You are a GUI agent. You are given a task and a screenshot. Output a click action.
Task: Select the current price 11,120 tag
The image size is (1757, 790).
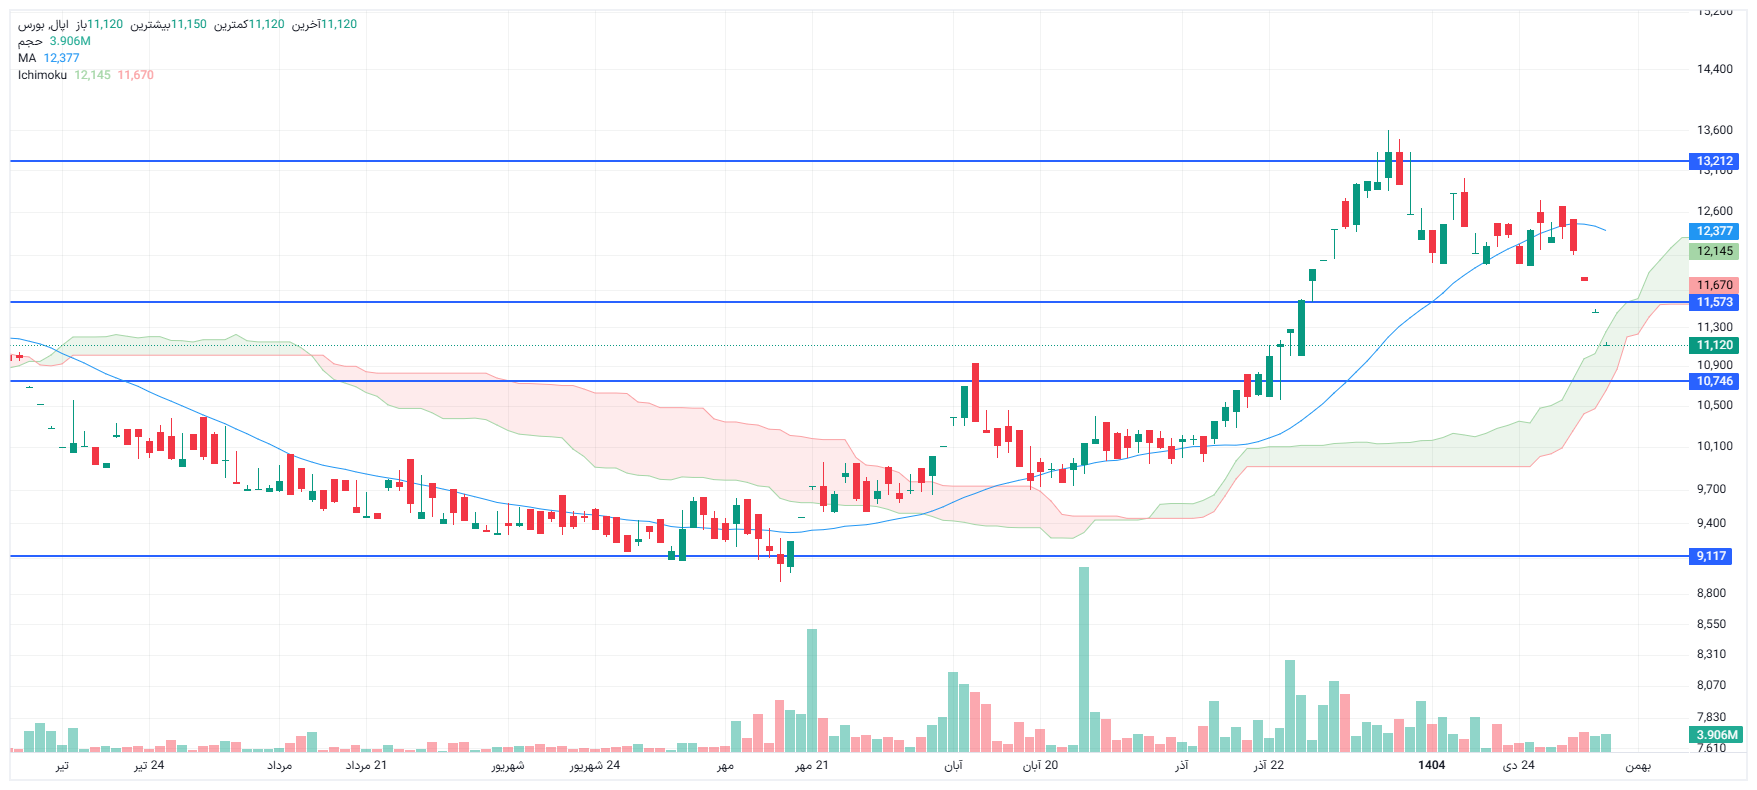tap(1714, 345)
